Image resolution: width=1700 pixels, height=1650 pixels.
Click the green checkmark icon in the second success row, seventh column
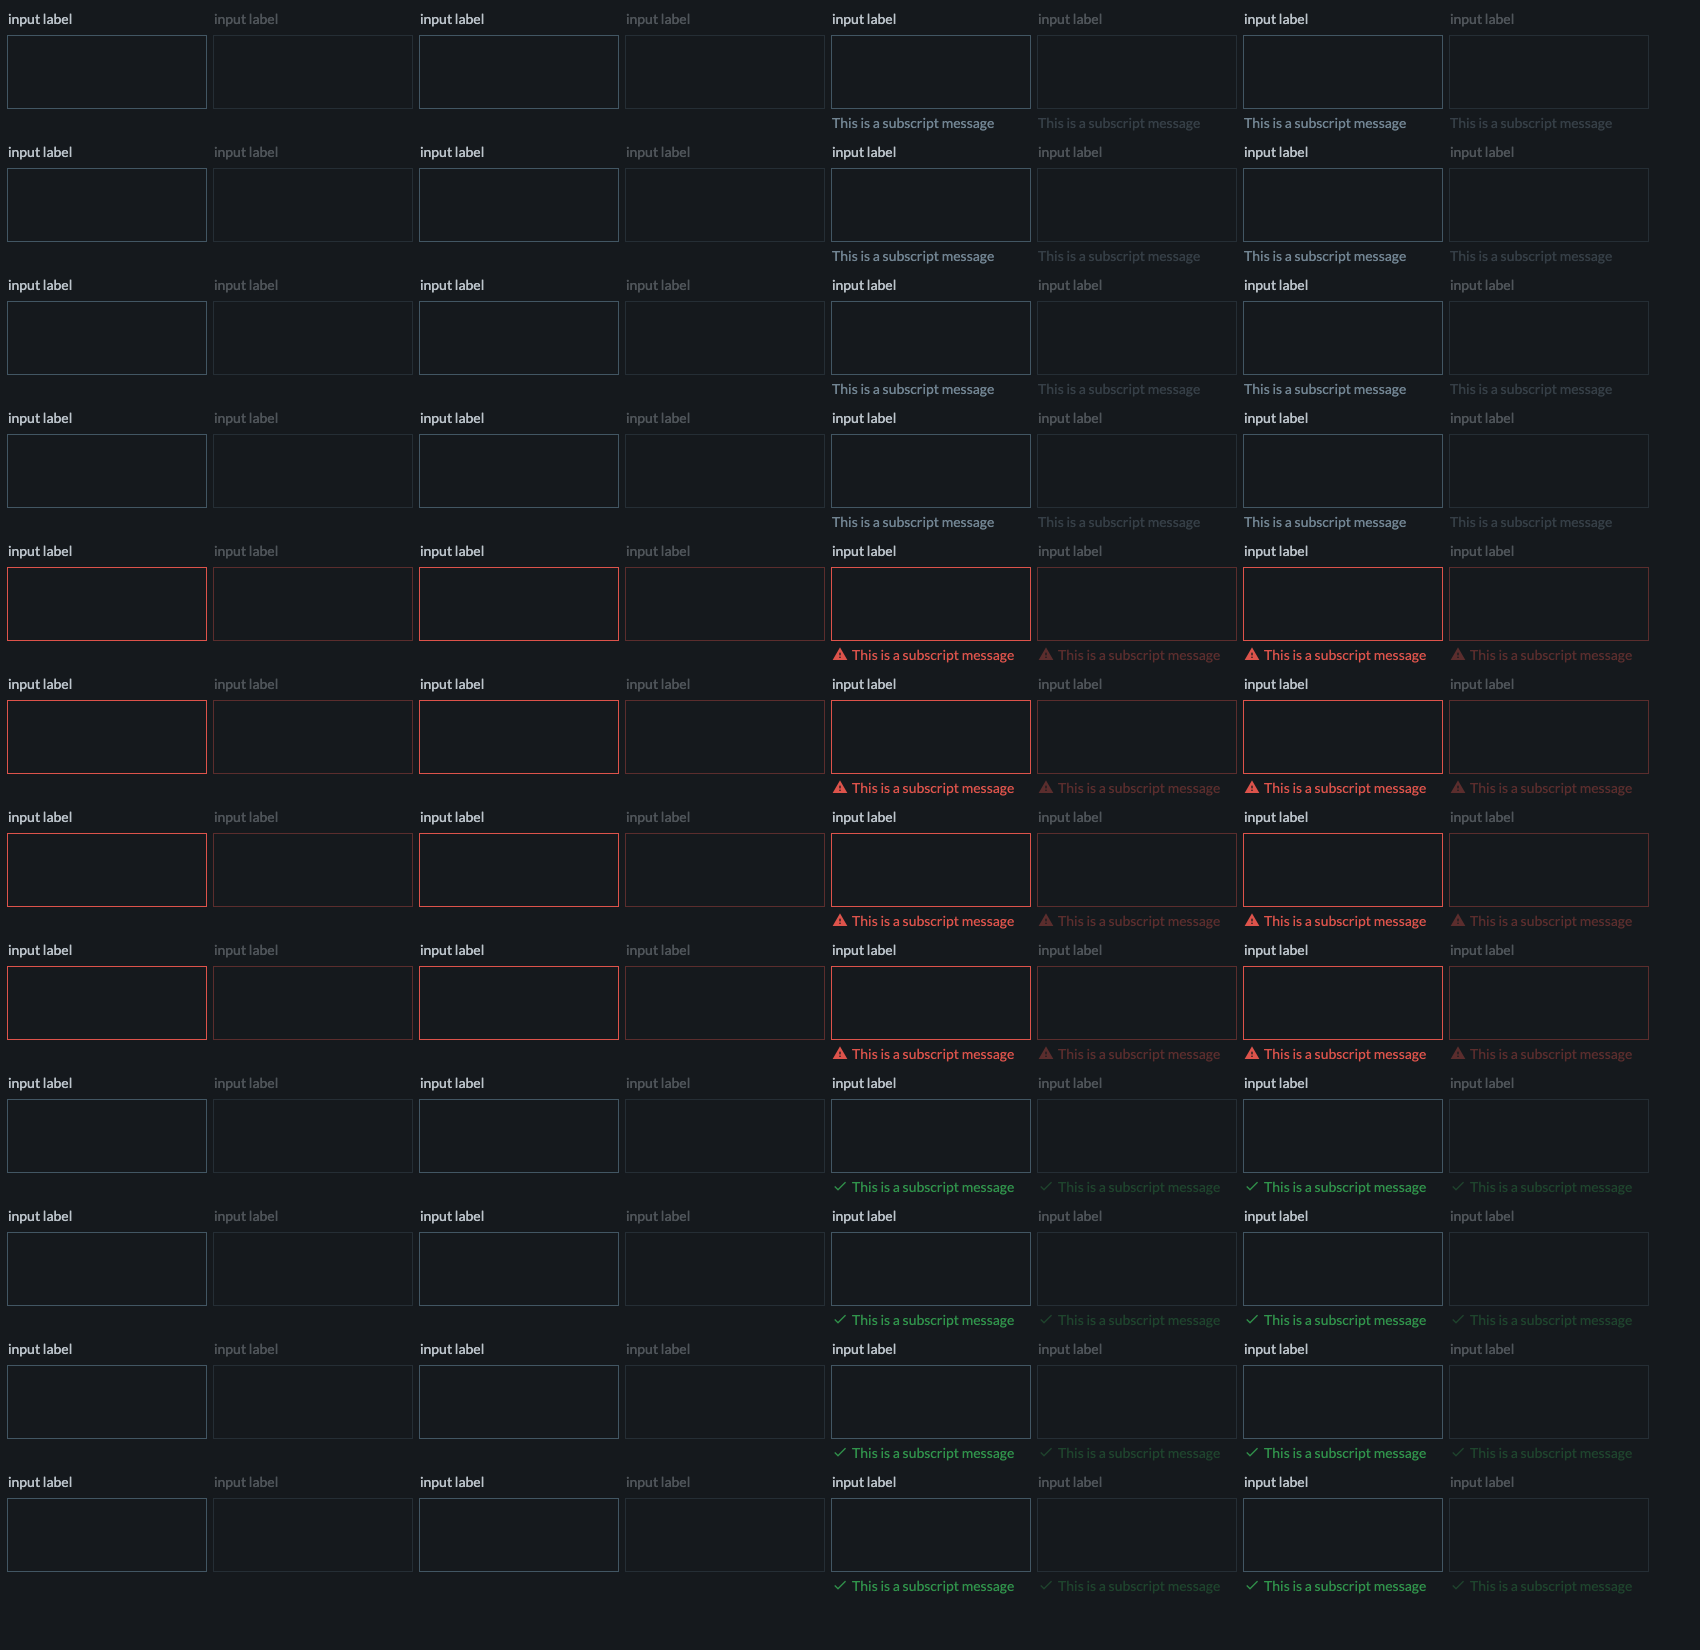[x=1252, y=1320]
